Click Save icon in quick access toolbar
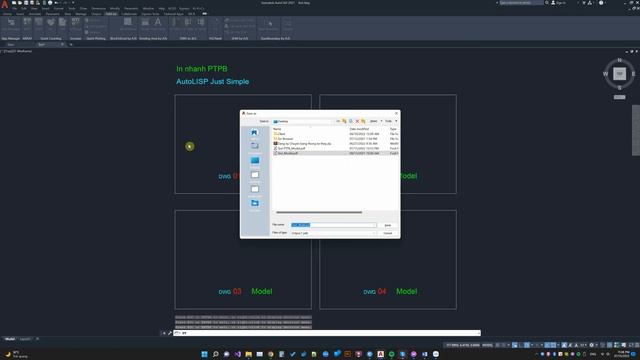Viewport: 640px width, 360px height. point(26,3)
